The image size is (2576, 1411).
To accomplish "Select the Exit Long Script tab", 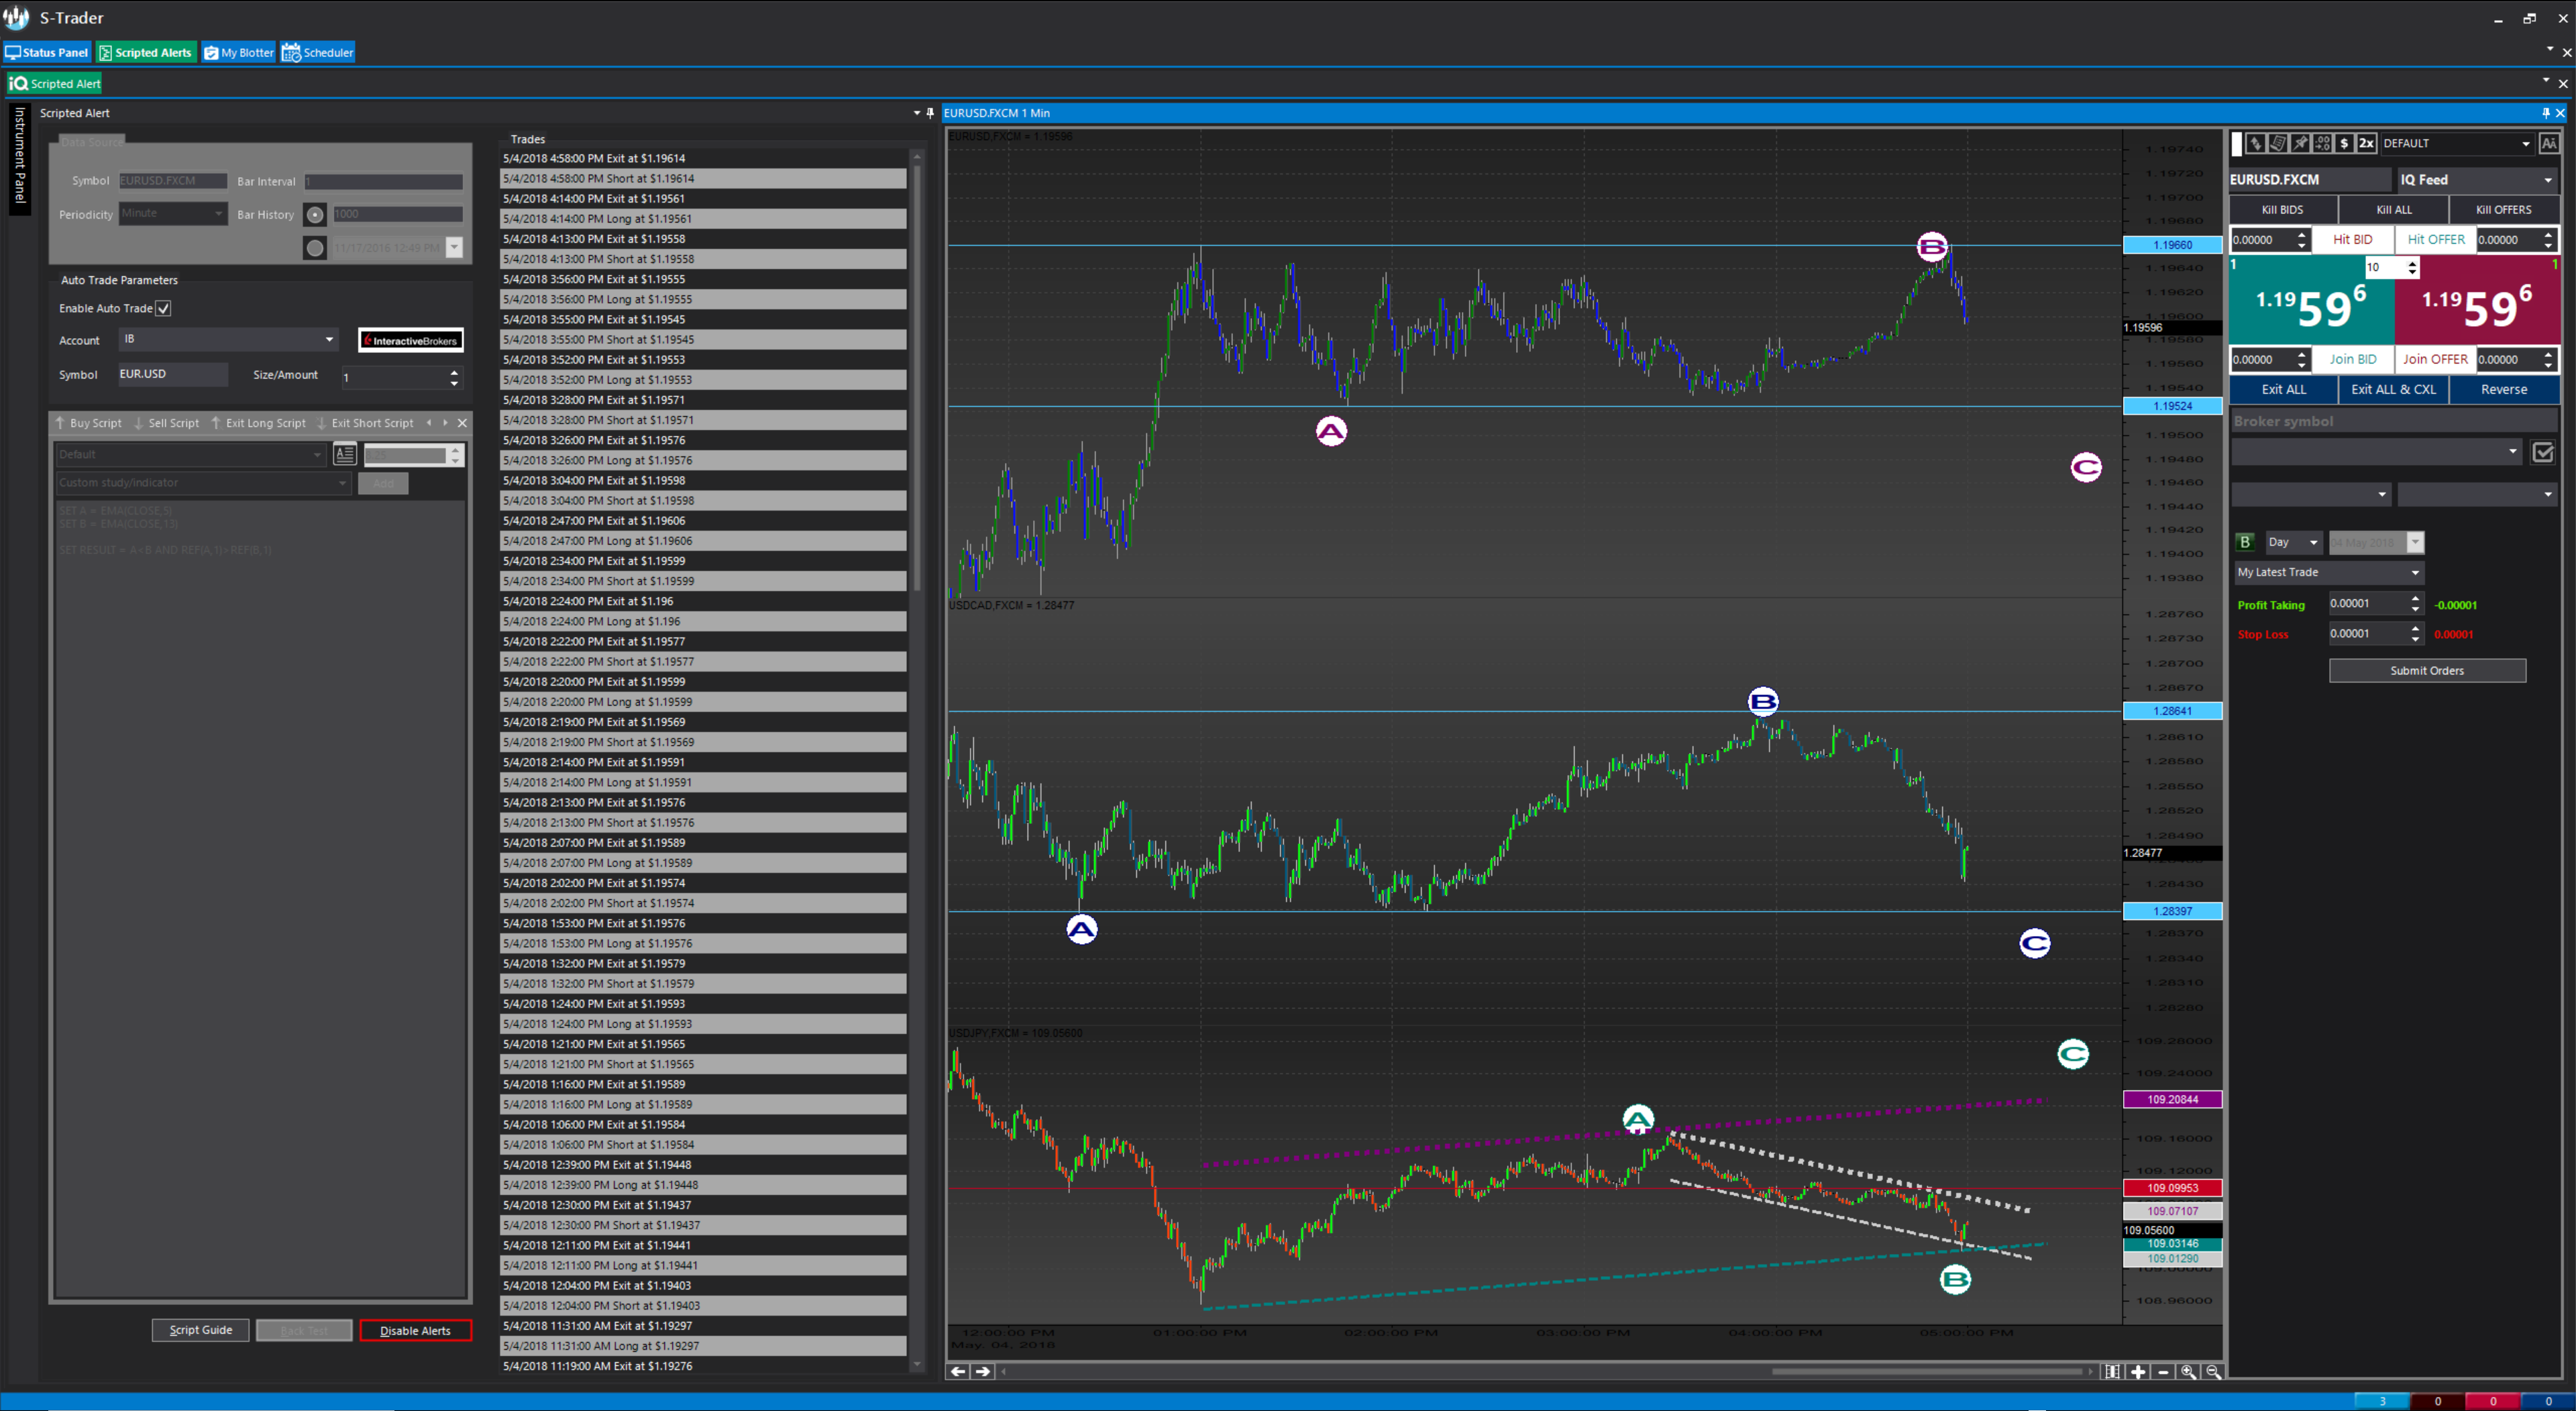I will point(259,423).
